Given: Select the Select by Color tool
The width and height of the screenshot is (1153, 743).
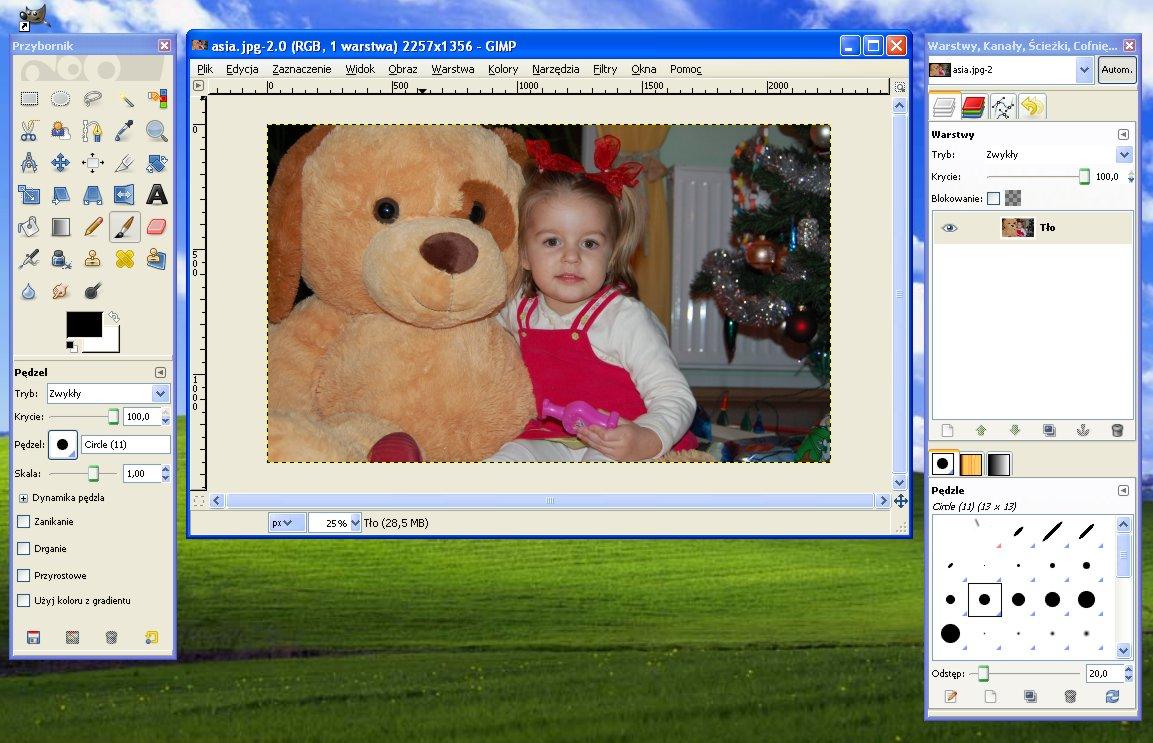Looking at the screenshot, I should tap(157, 99).
